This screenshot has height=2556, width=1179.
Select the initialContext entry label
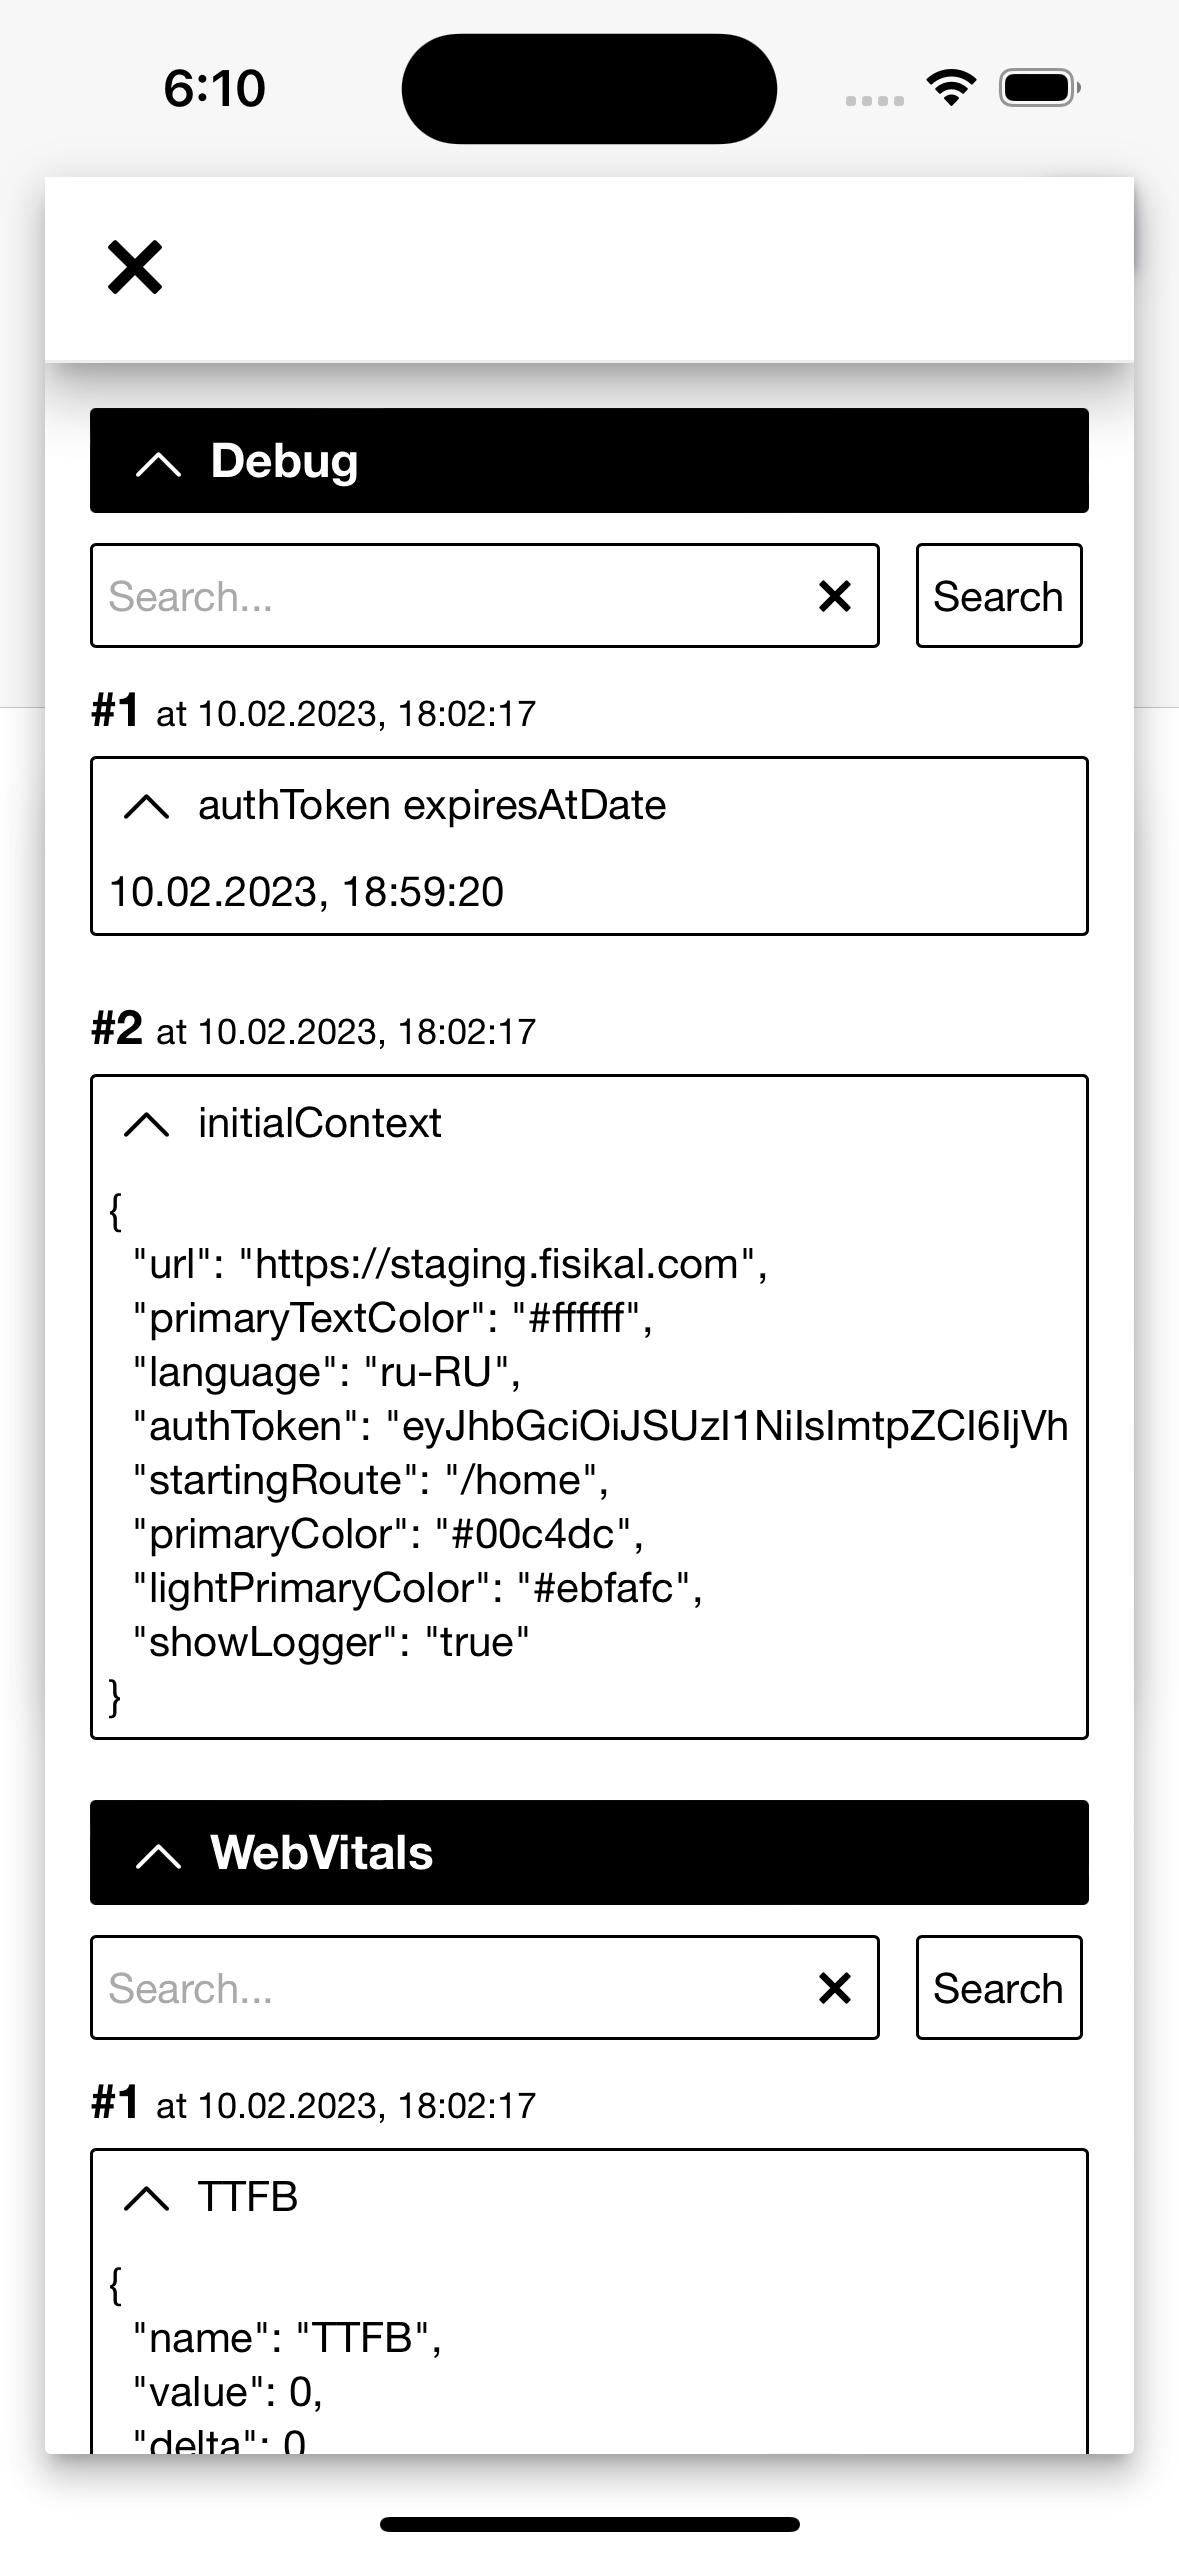tap(319, 1124)
